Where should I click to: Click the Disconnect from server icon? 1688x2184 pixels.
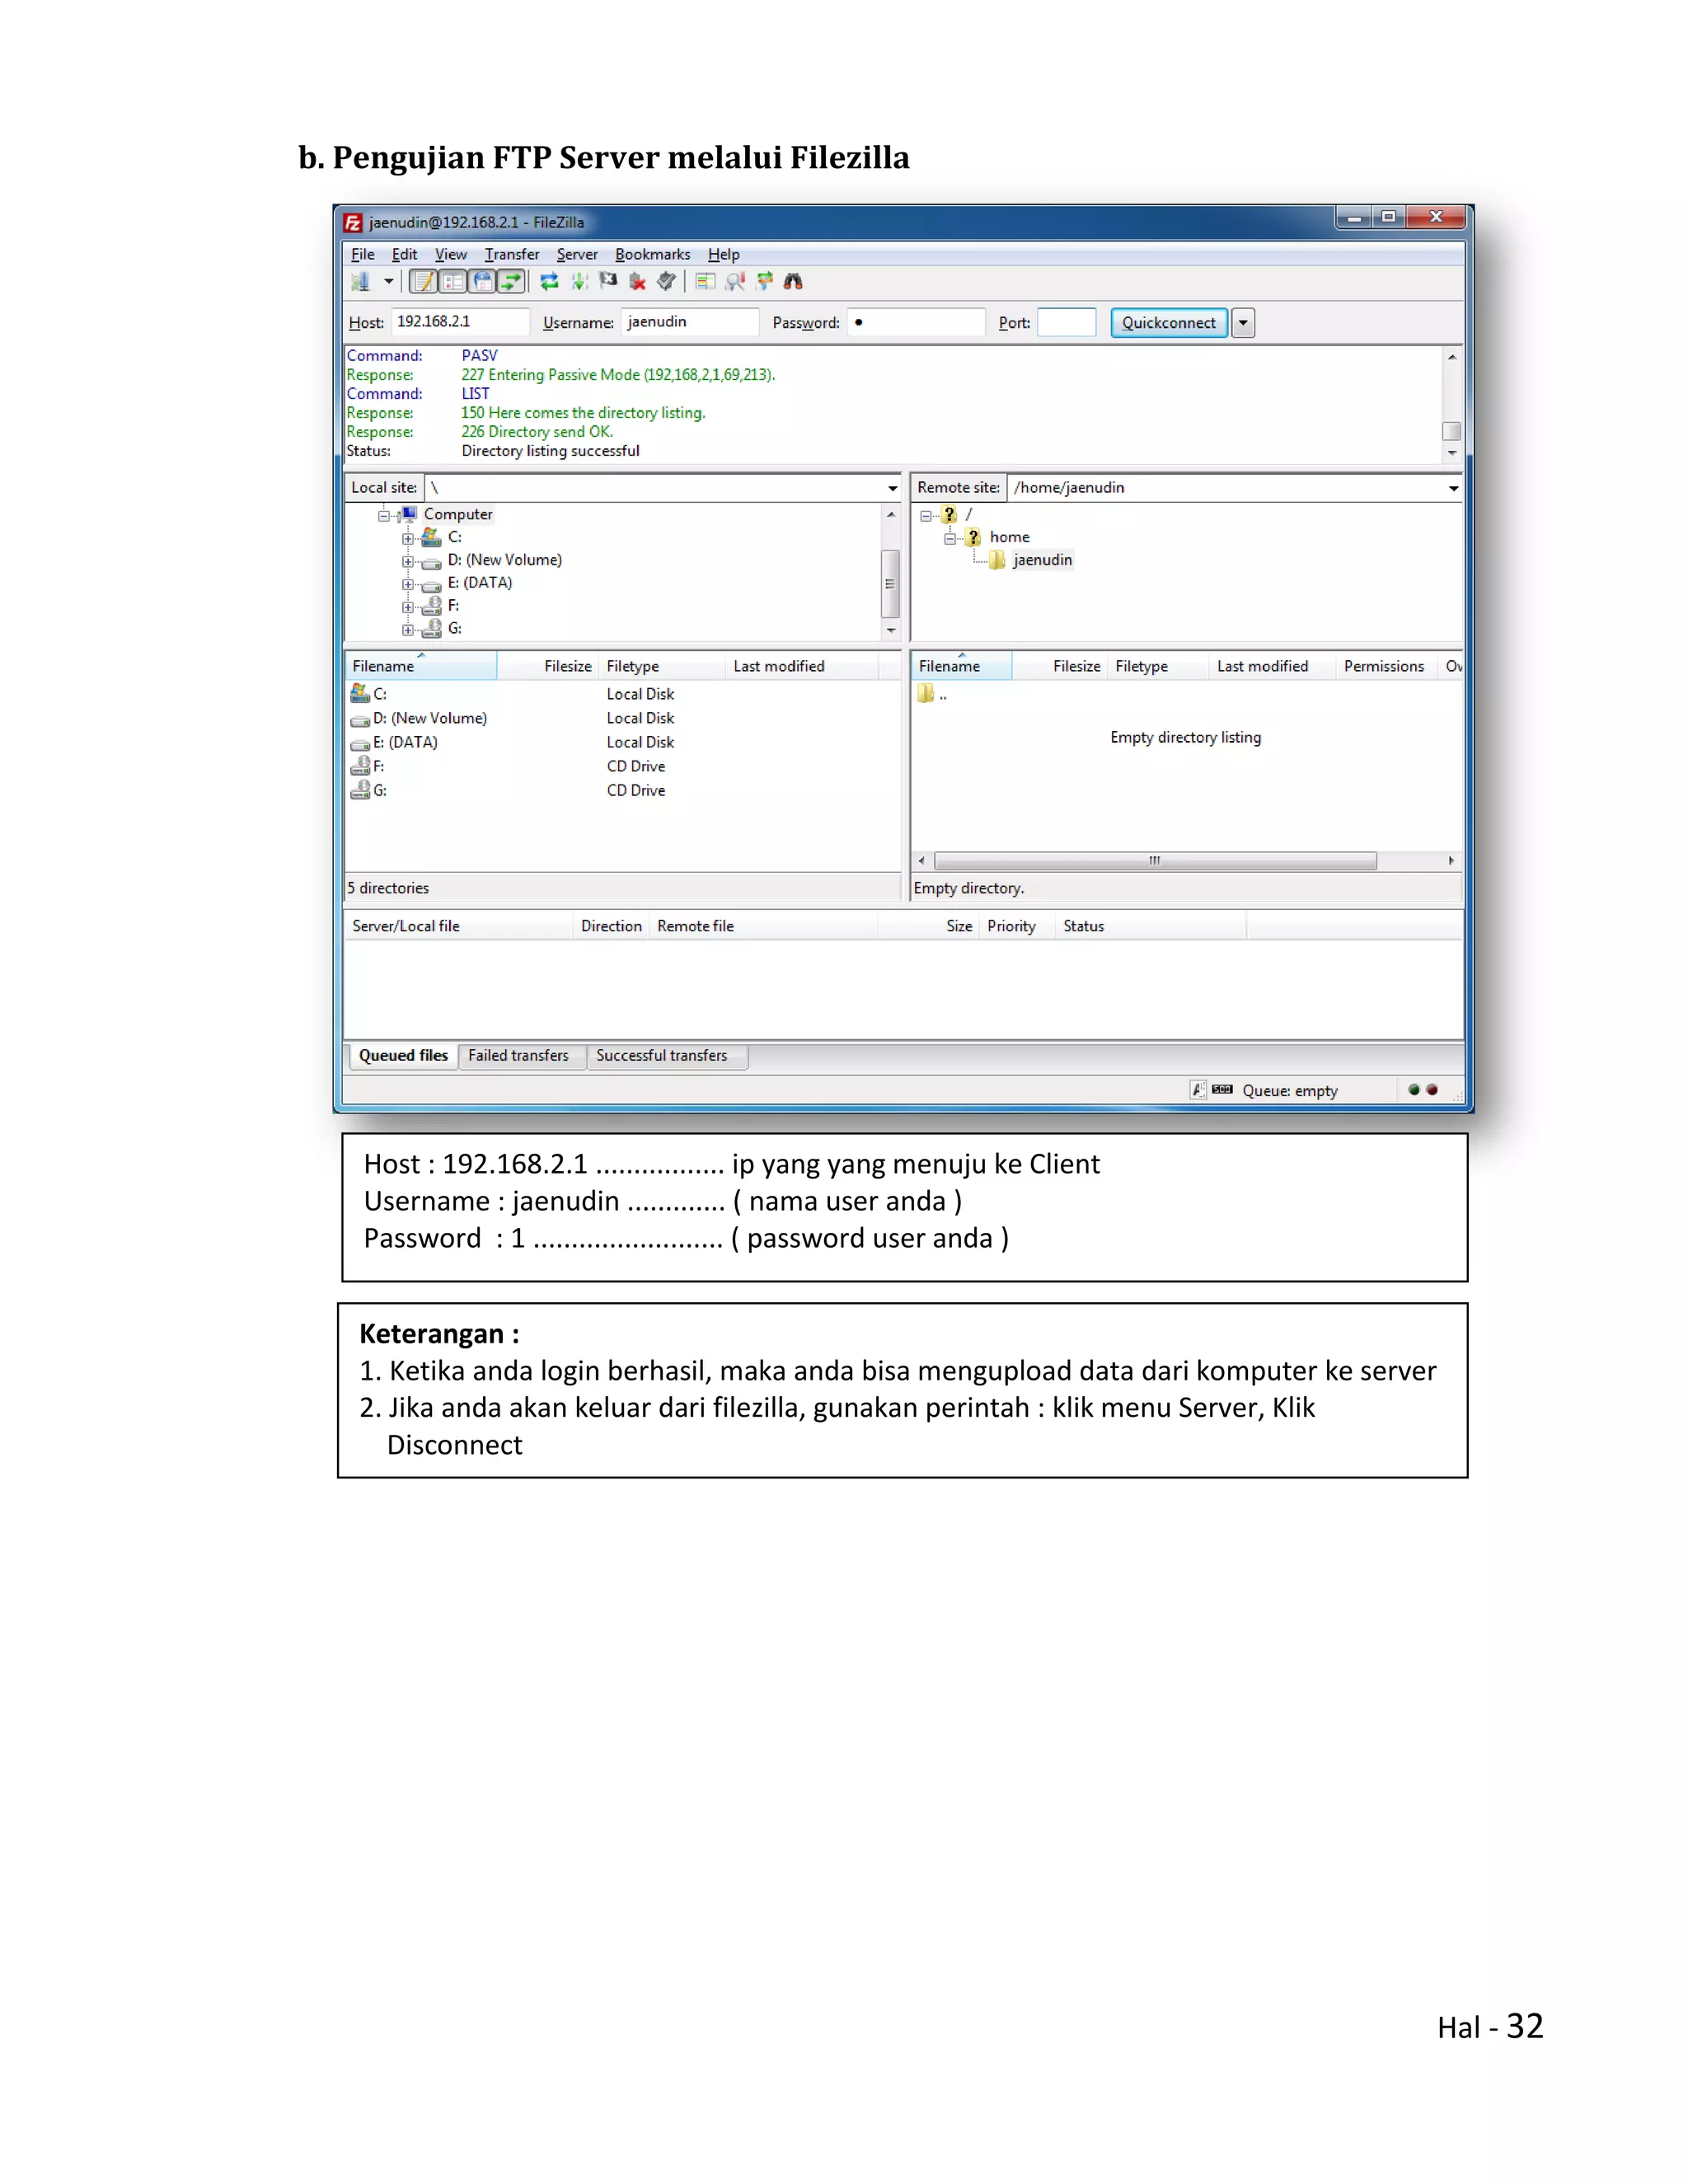pos(637,282)
